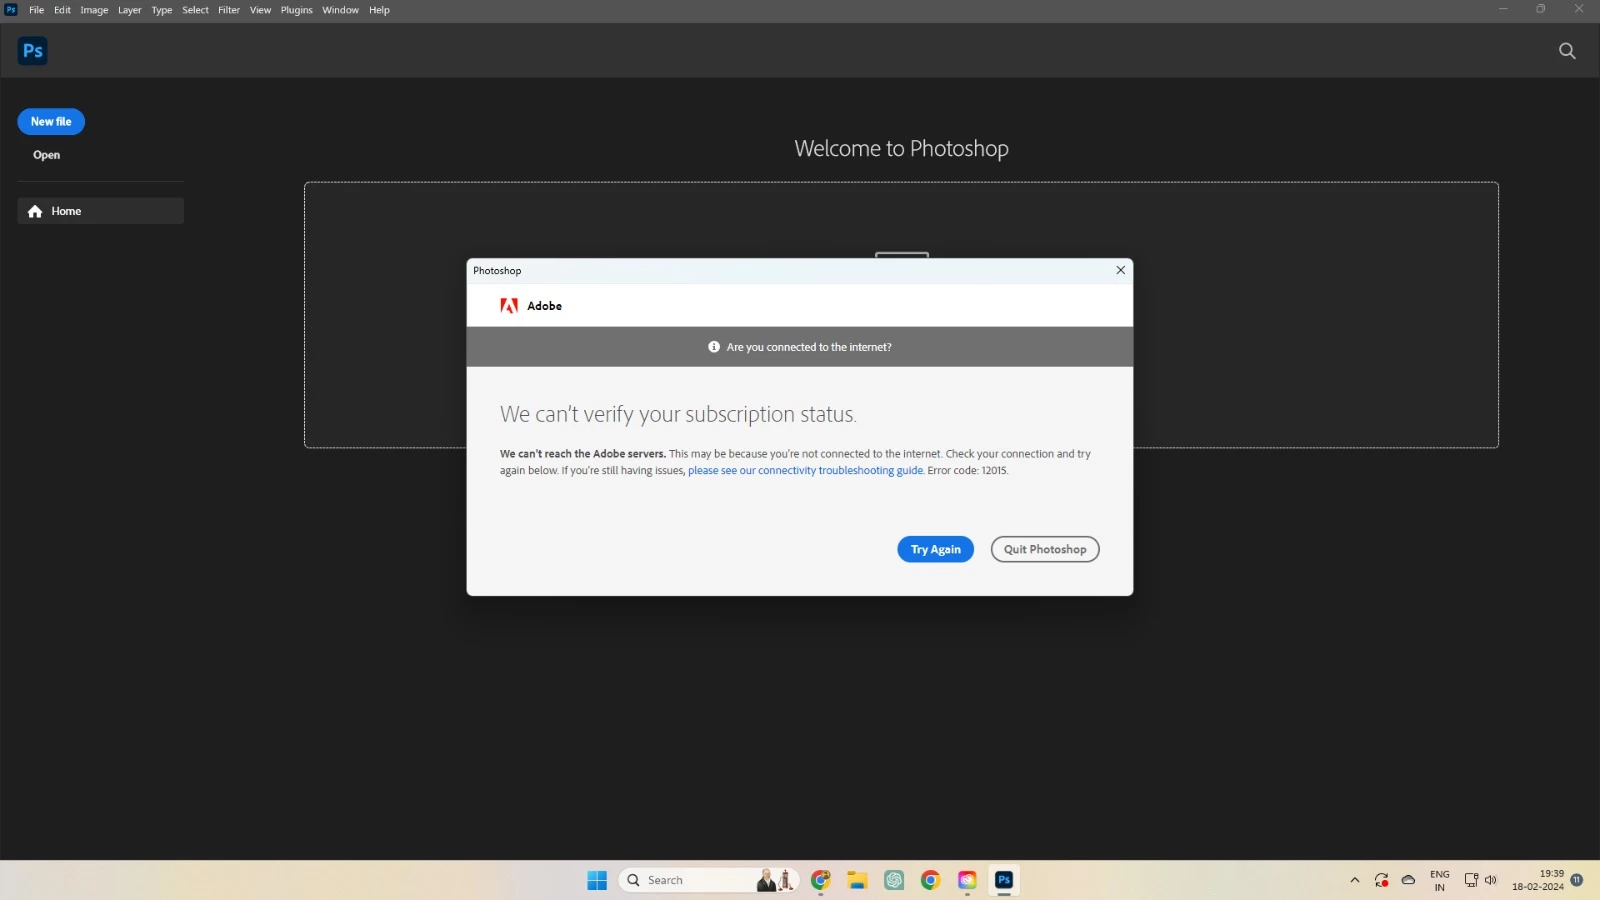Restore down the Photoshop window
Viewport: 1600px width, 900px height.
(x=1541, y=9)
